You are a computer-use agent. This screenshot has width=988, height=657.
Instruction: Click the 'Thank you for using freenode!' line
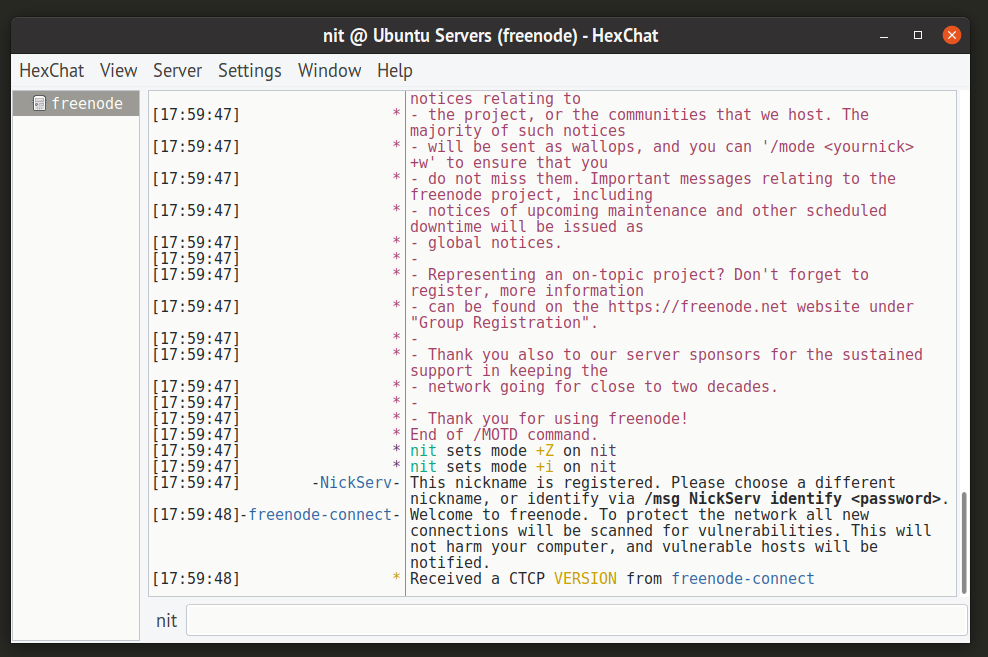558,419
